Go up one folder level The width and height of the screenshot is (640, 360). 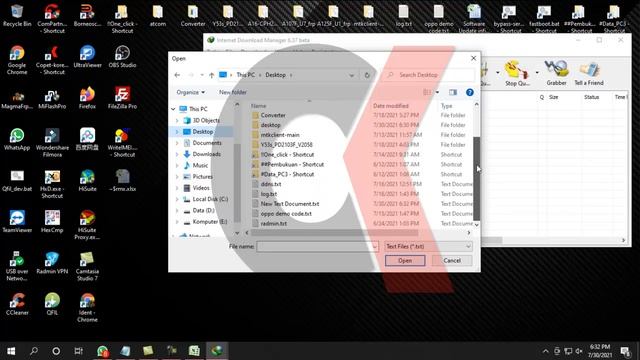tap(211, 75)
